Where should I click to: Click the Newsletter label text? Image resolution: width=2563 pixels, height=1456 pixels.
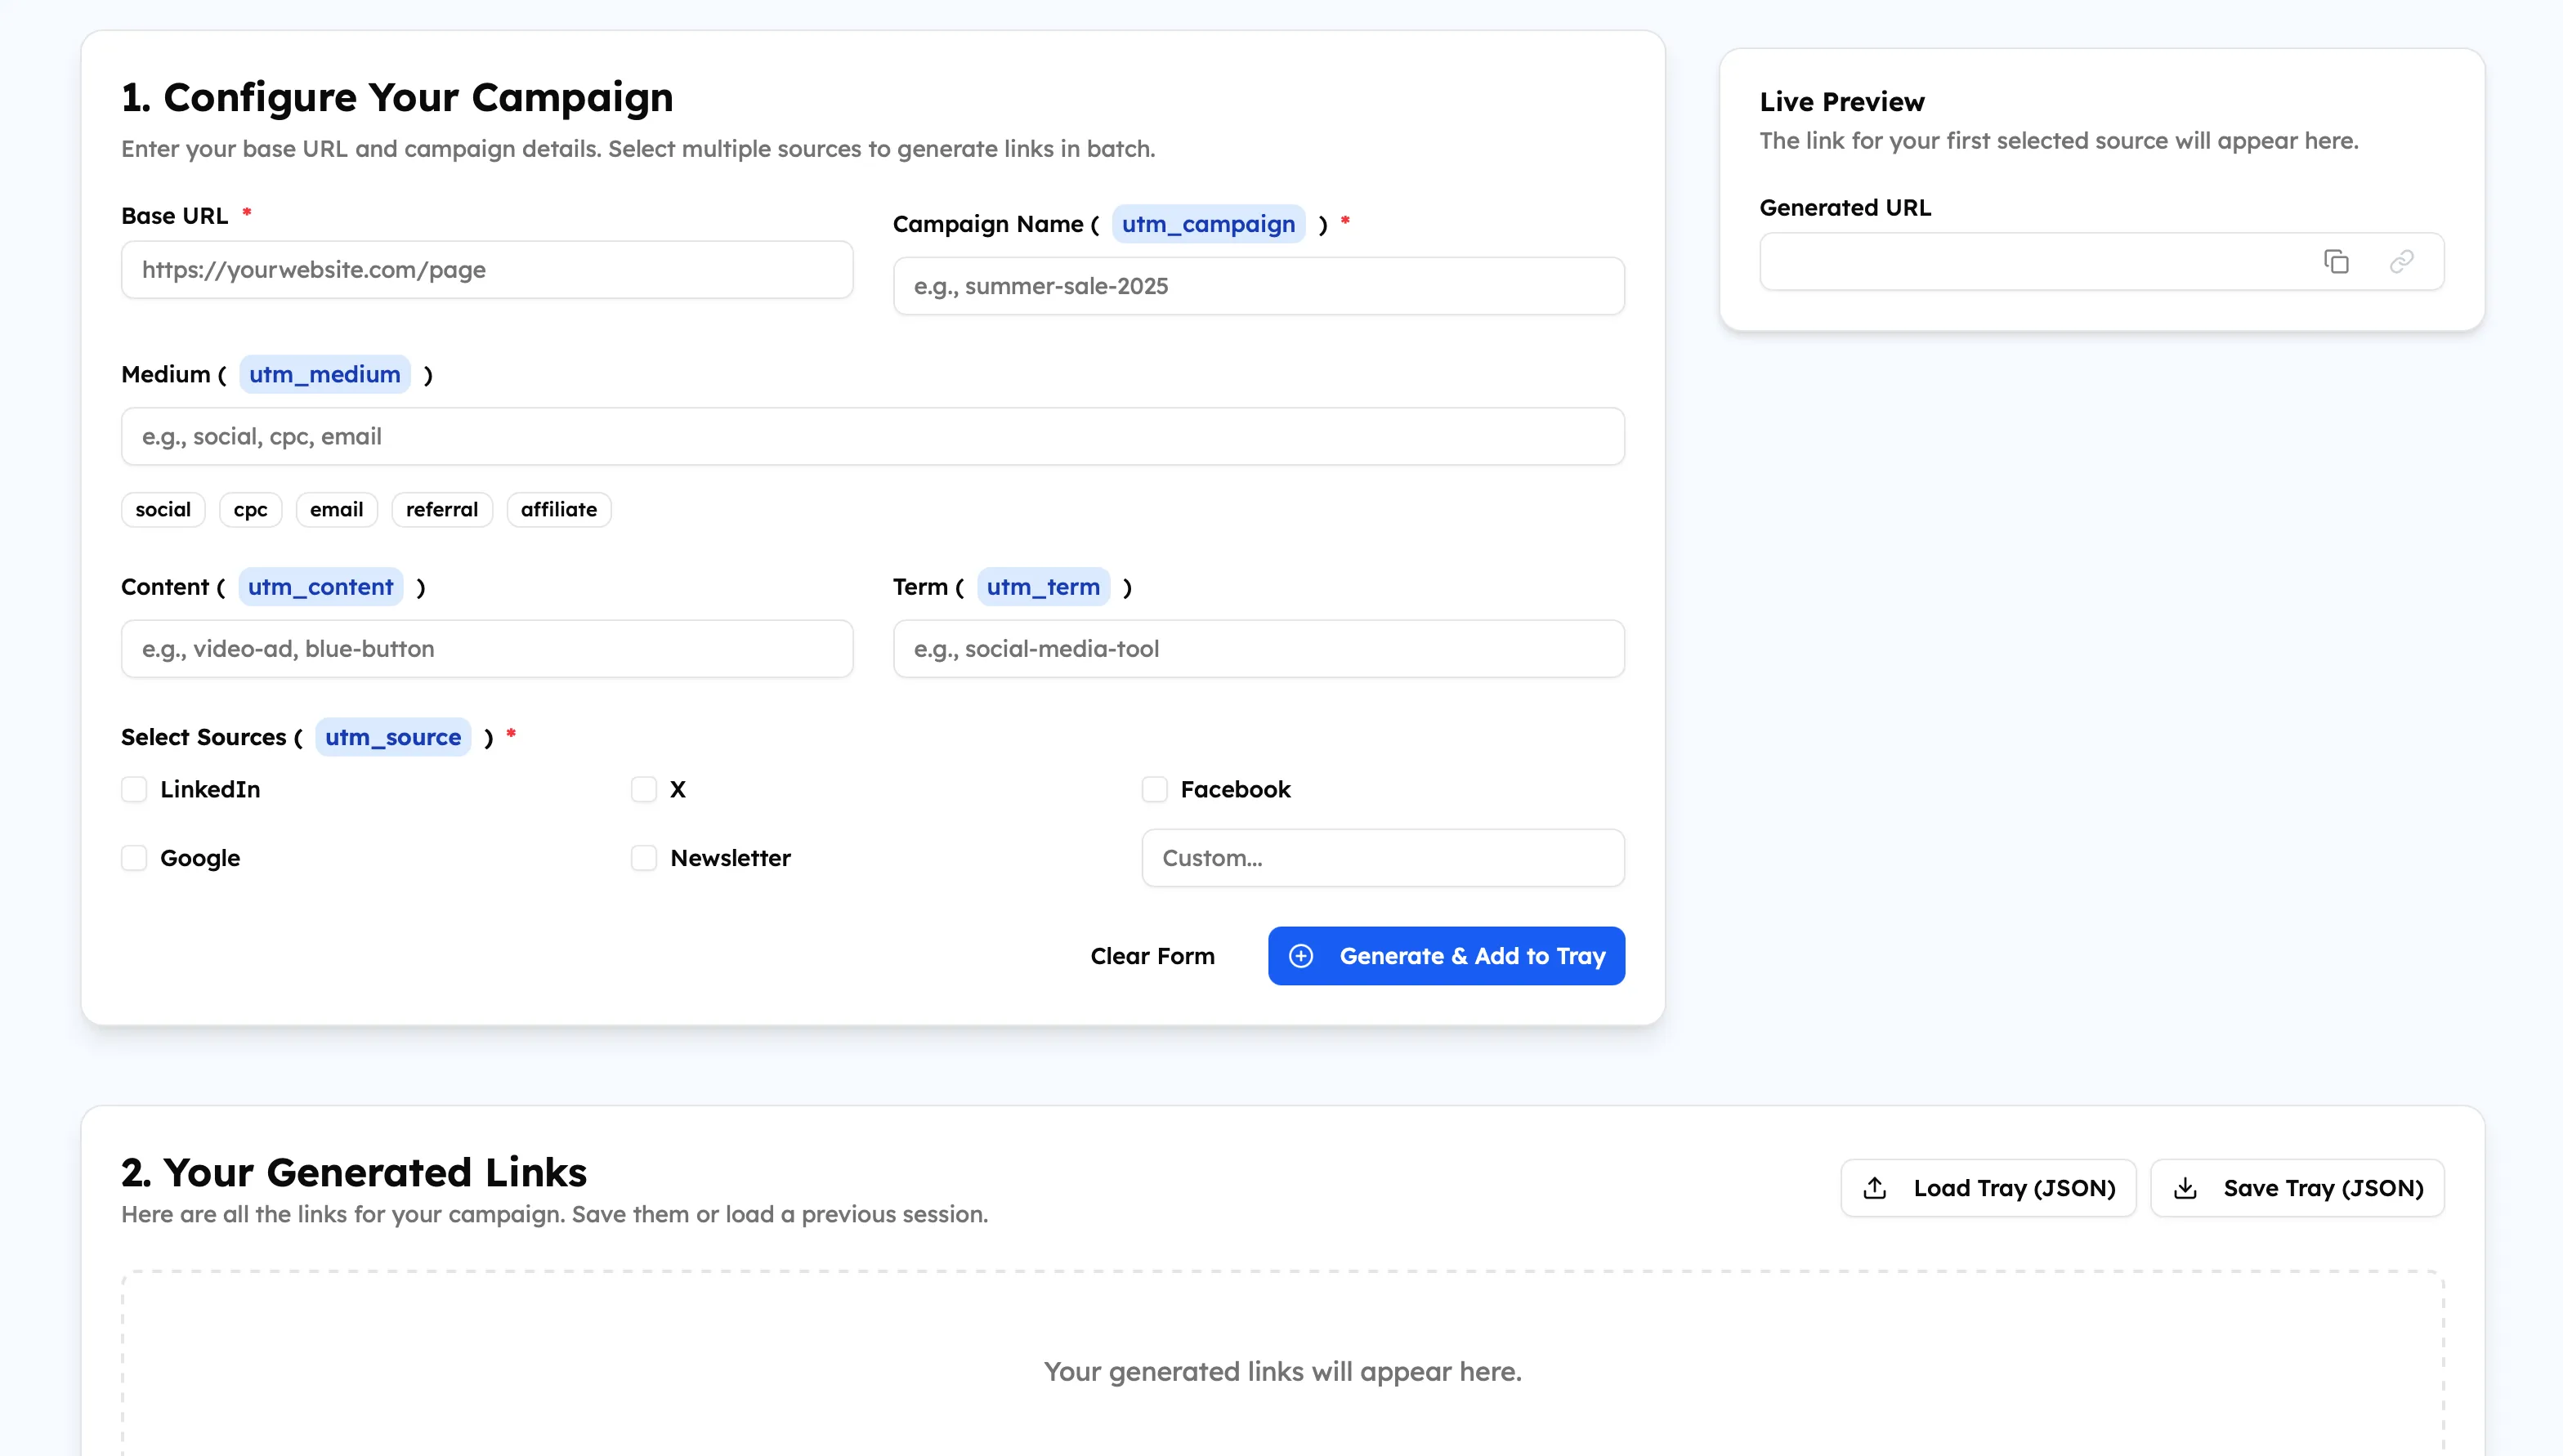coord(730,858)
